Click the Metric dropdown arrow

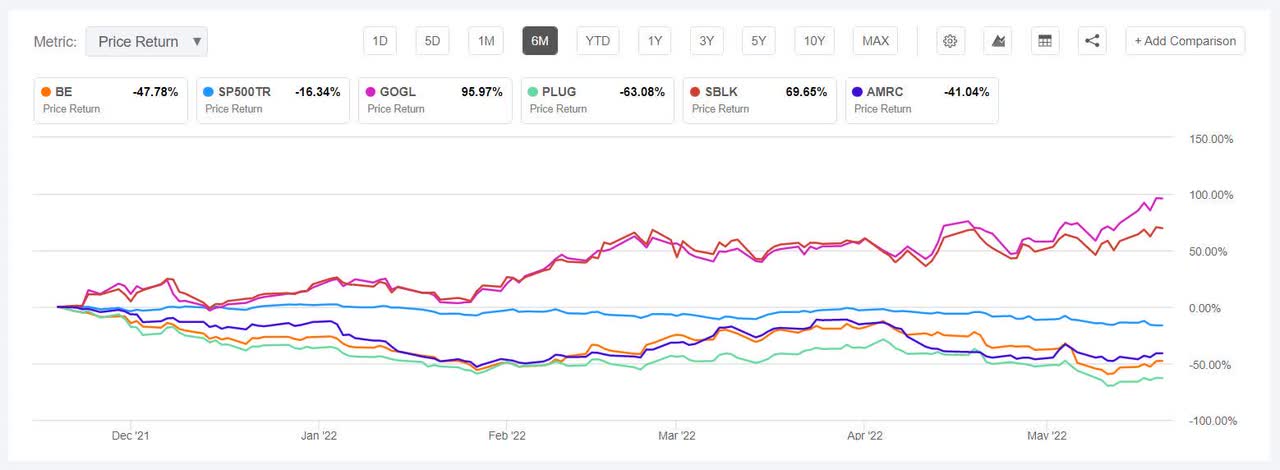coord(196,42)
